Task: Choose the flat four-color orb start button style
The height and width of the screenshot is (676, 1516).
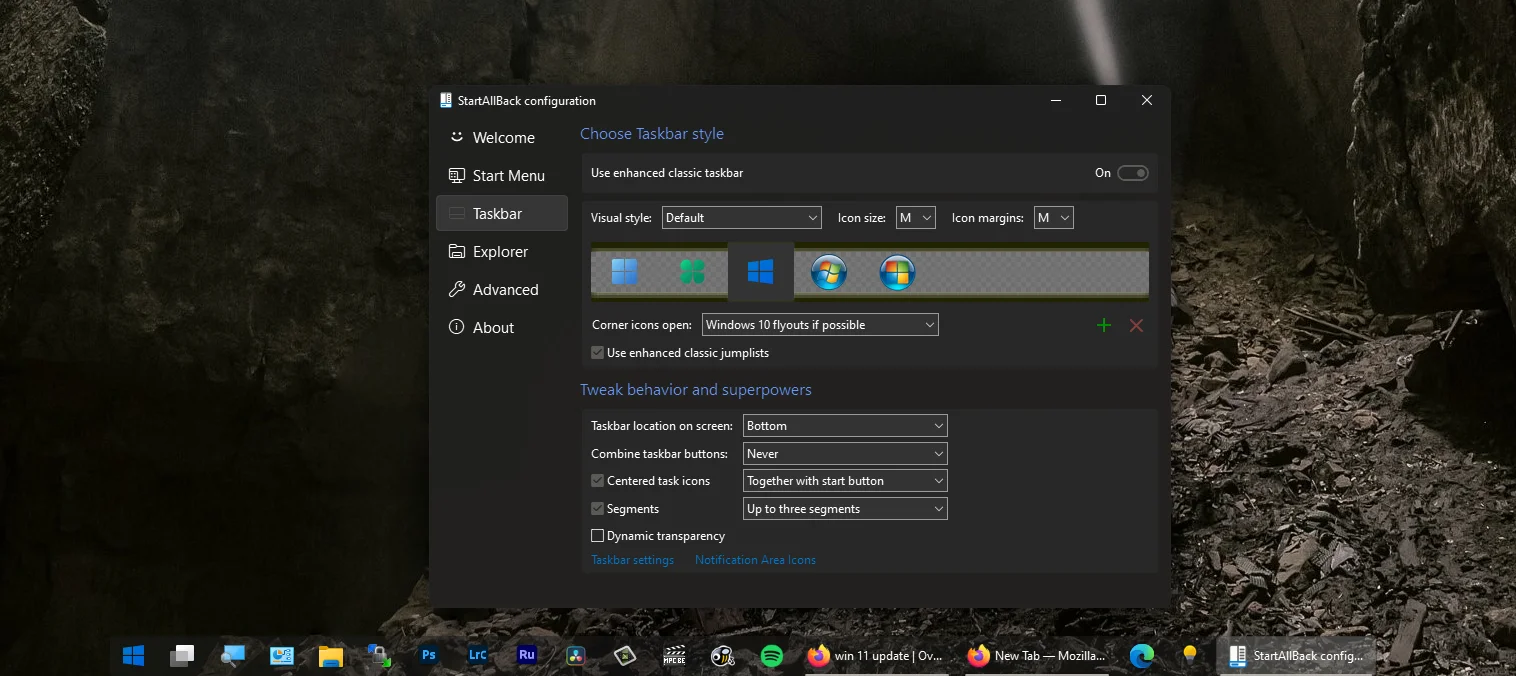Action: 897,272
